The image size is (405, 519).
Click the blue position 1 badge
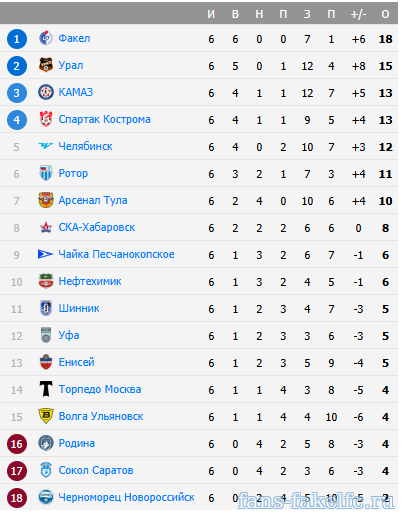coord(17,39)
